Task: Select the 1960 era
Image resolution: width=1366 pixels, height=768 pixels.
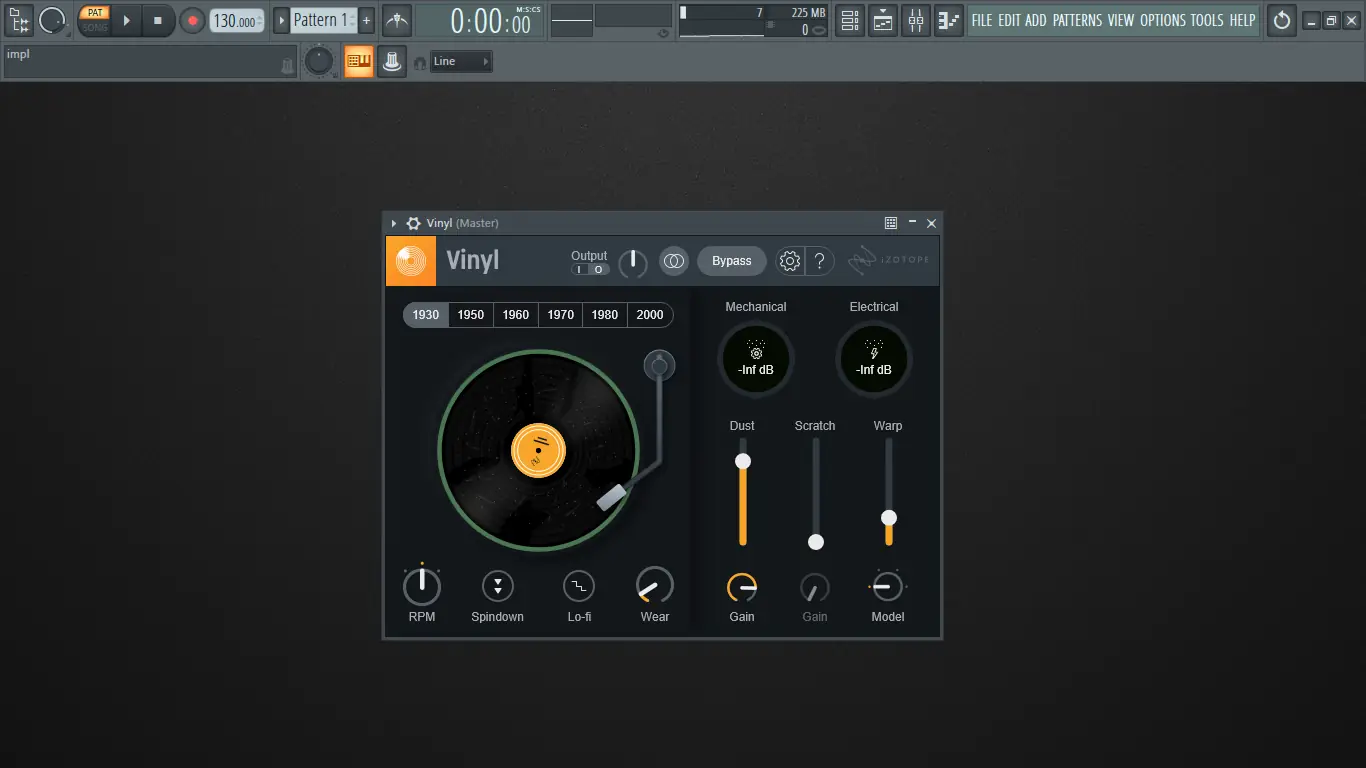Action: click(516, 315)
